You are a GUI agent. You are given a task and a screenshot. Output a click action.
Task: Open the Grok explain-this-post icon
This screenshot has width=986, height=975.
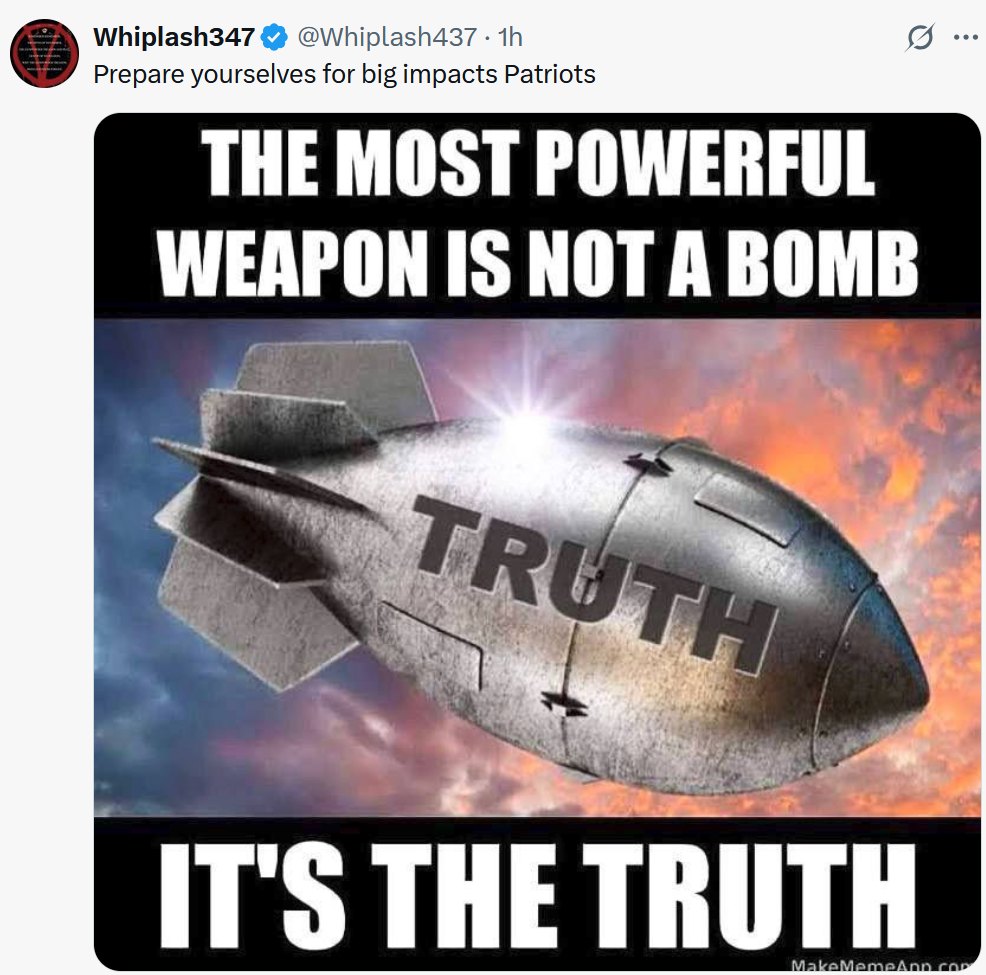pos(920,37)
